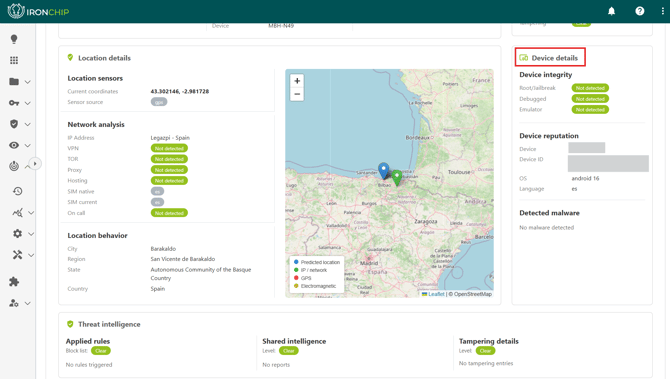Open the three-dot options menu in header
Screen dimensions: 670x379
tap(663, 11)
